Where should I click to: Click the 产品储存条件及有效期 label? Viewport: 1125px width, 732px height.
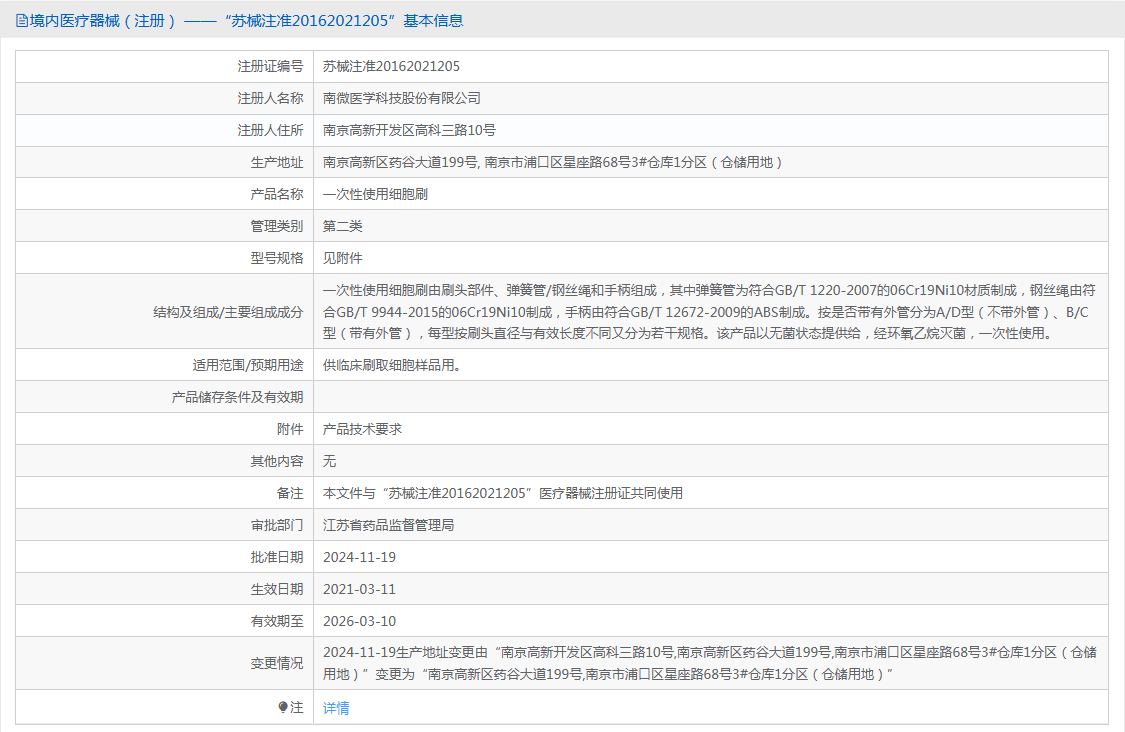click(x=237, y=397)
